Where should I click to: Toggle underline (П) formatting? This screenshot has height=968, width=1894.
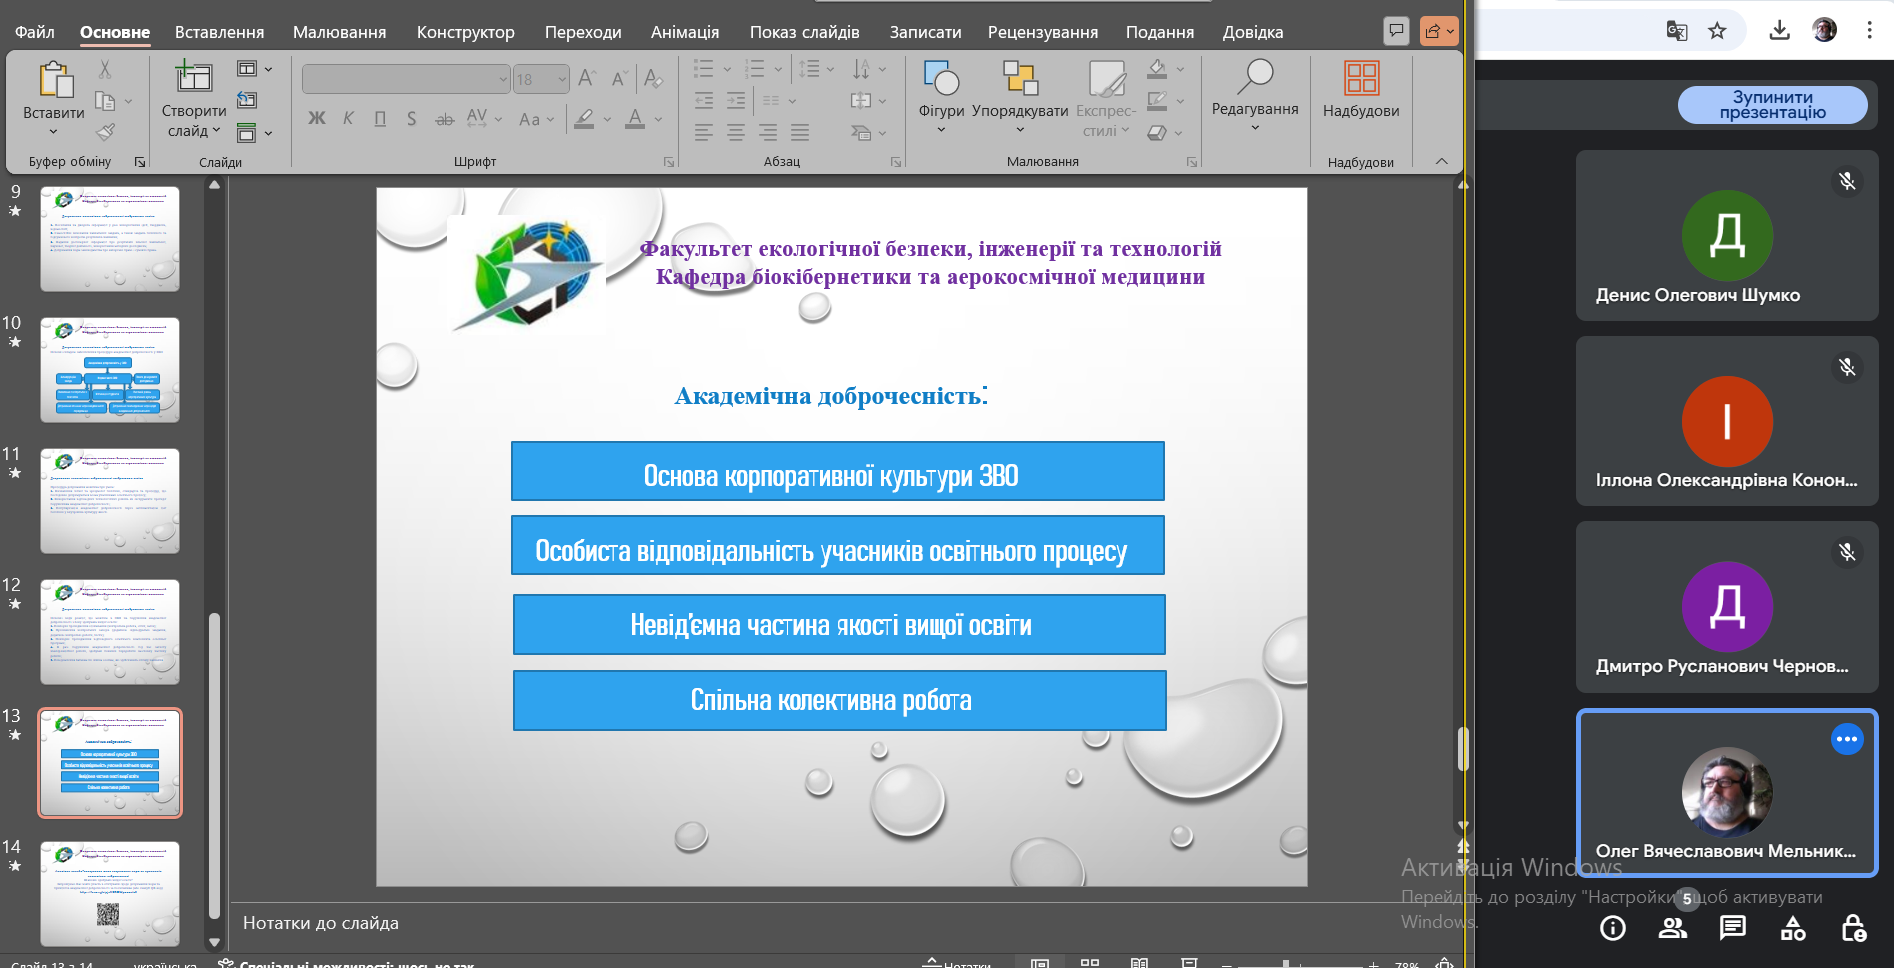coord(380,119)
